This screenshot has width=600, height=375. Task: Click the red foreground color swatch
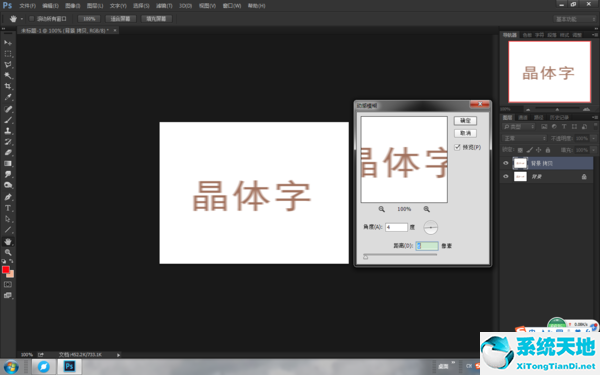[x=6, y=269]
